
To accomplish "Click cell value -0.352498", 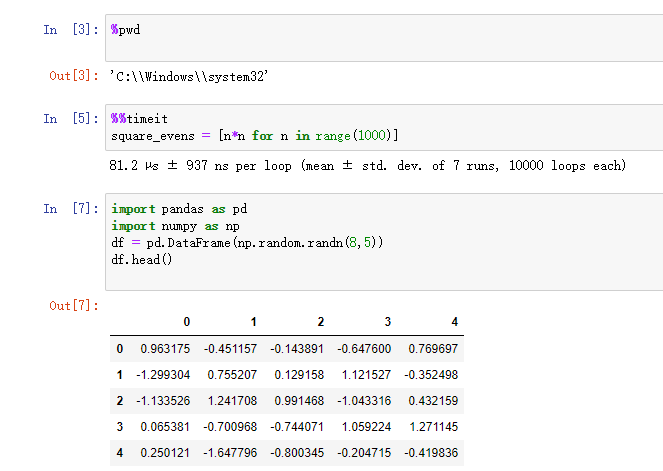I will [x=431, y=375].
